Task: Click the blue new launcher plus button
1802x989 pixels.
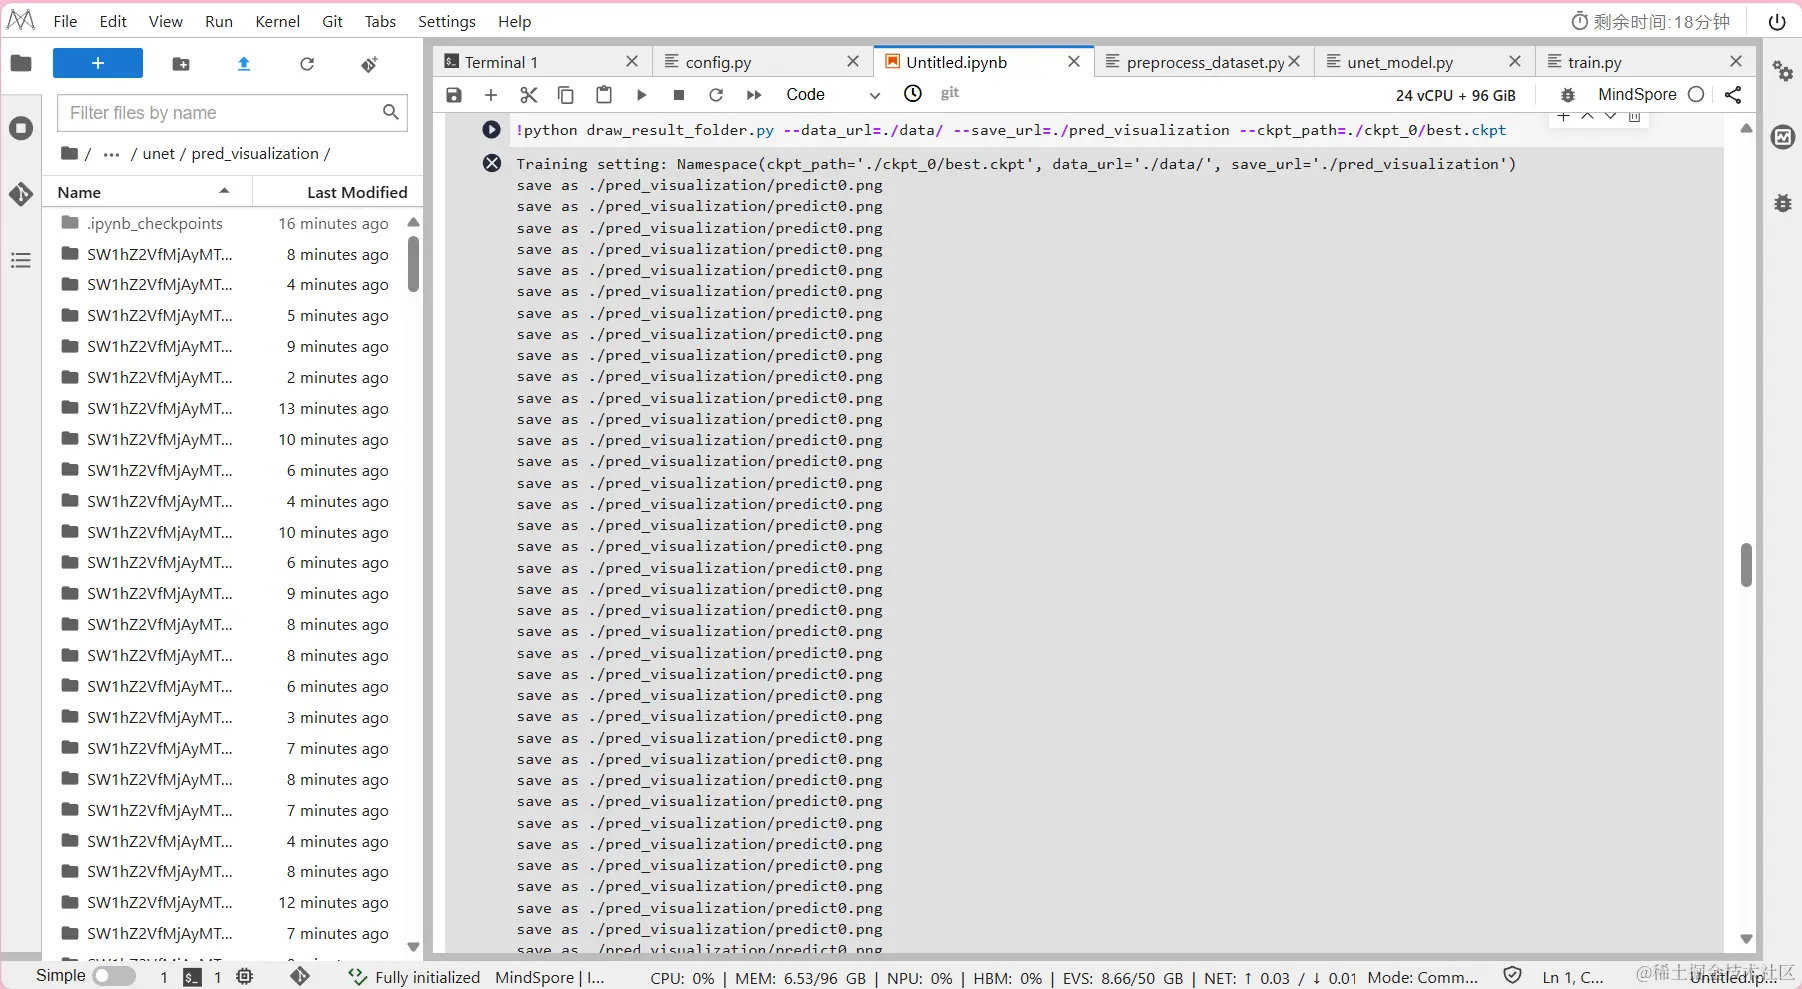Action: [97, 63]
